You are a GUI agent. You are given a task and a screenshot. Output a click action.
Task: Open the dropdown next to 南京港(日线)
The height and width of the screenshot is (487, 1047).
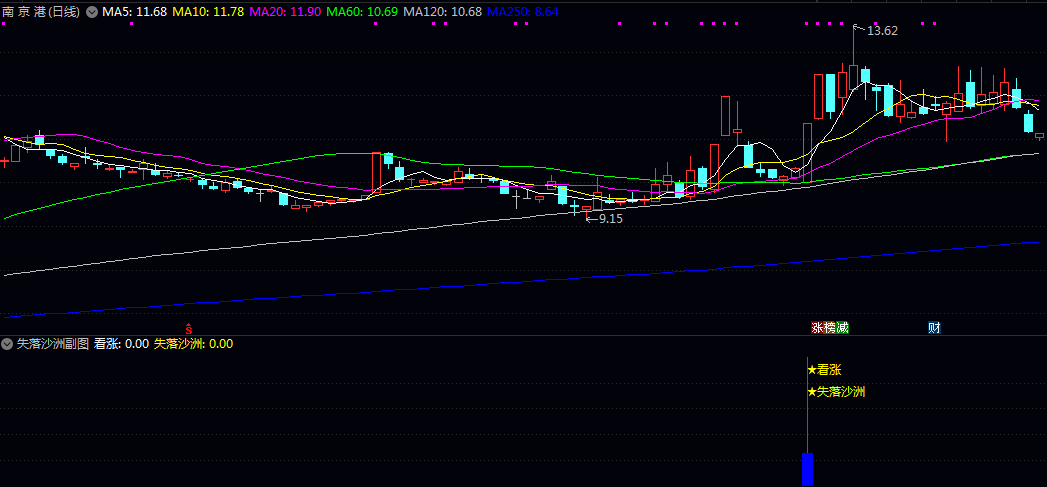point(92,11)
